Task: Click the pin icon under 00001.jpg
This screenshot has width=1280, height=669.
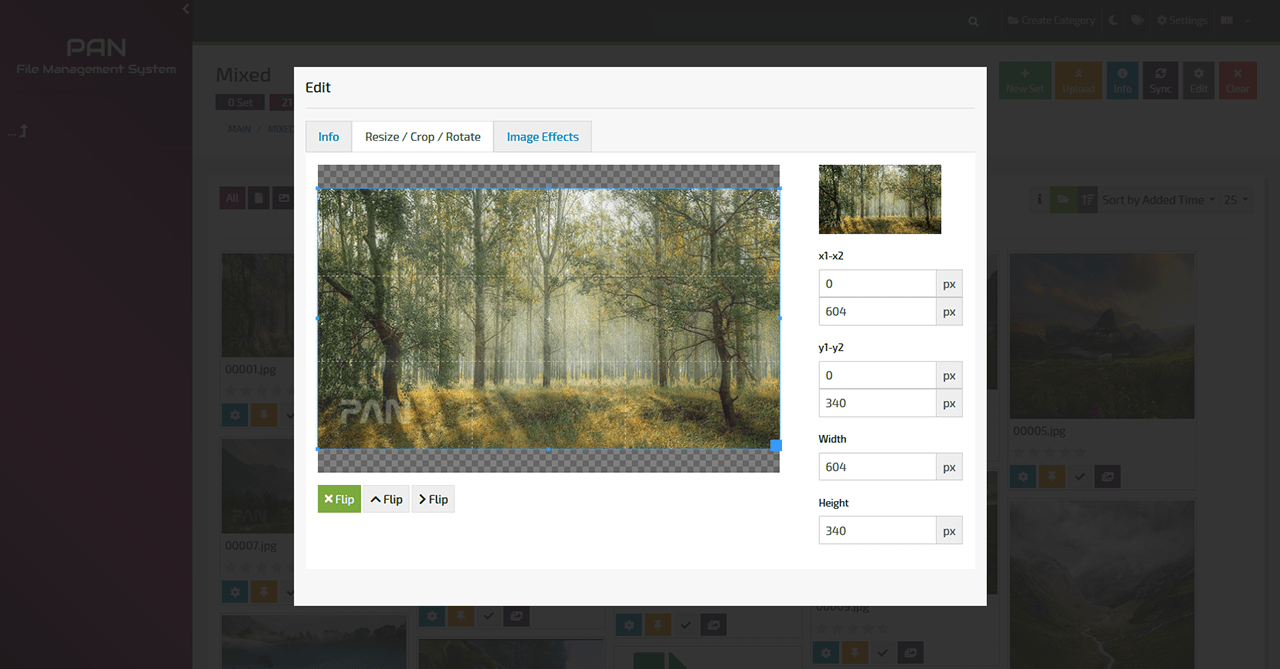Action: [263, 414]
